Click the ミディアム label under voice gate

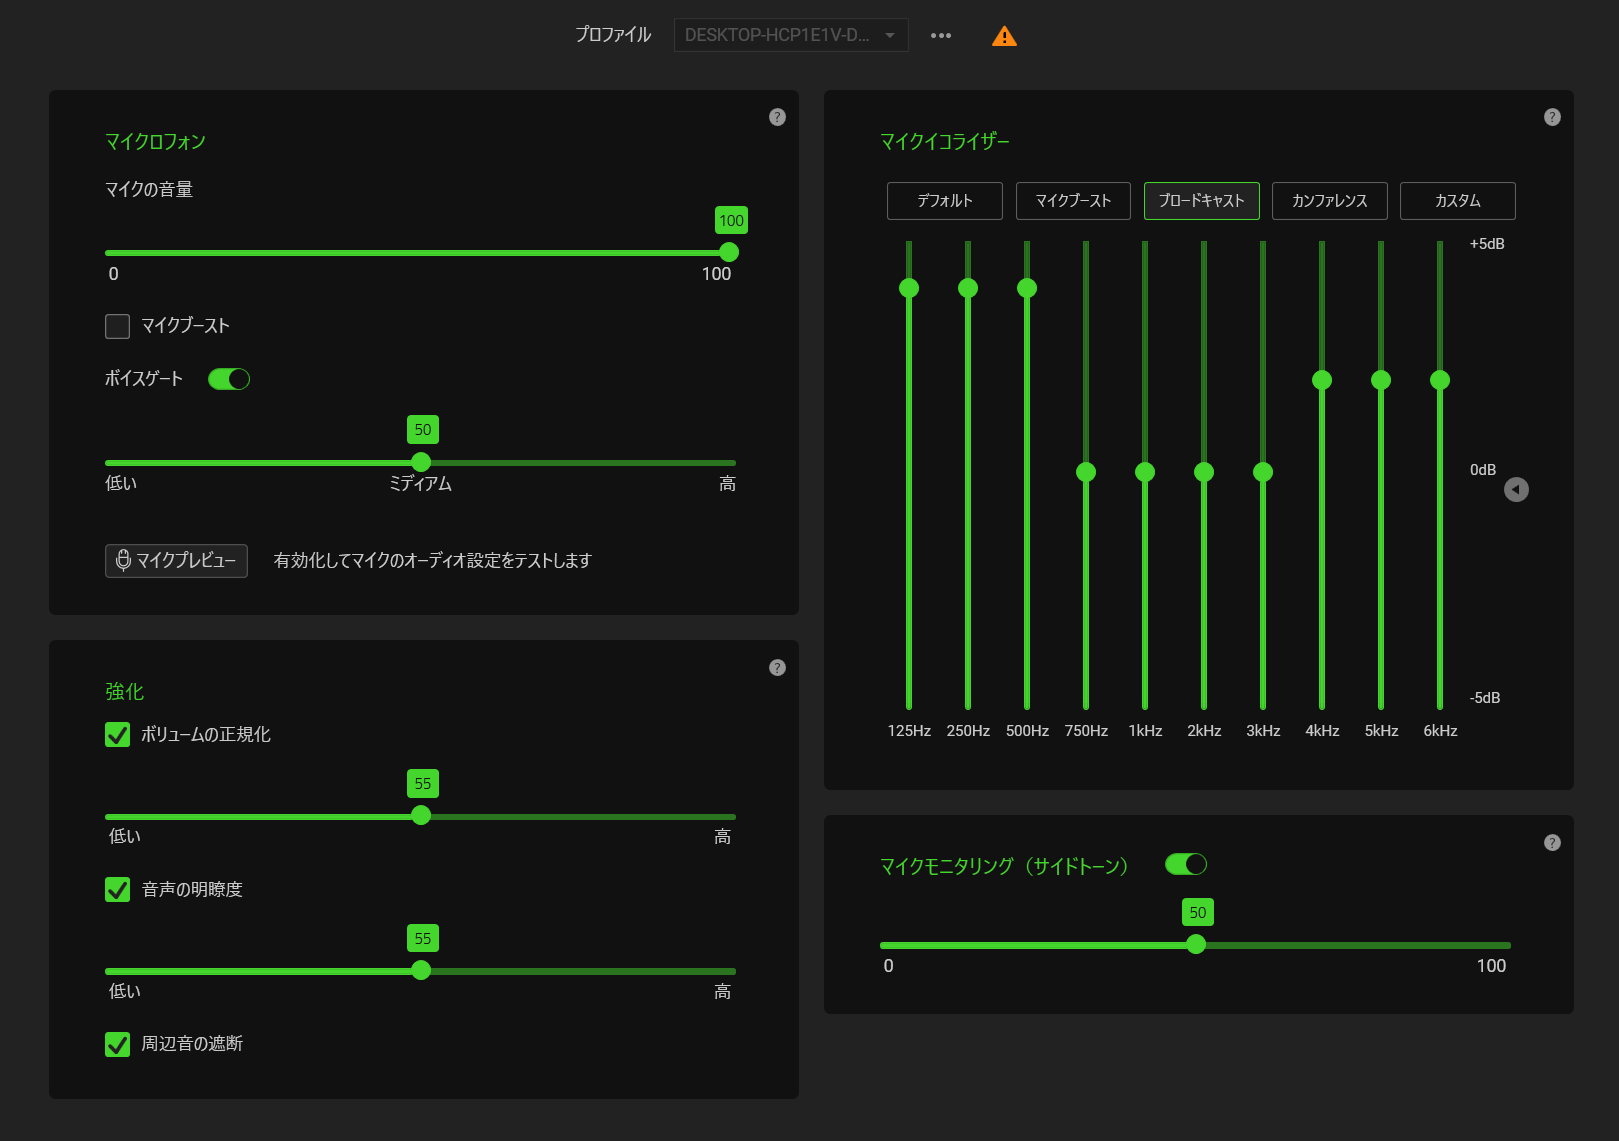420,484
